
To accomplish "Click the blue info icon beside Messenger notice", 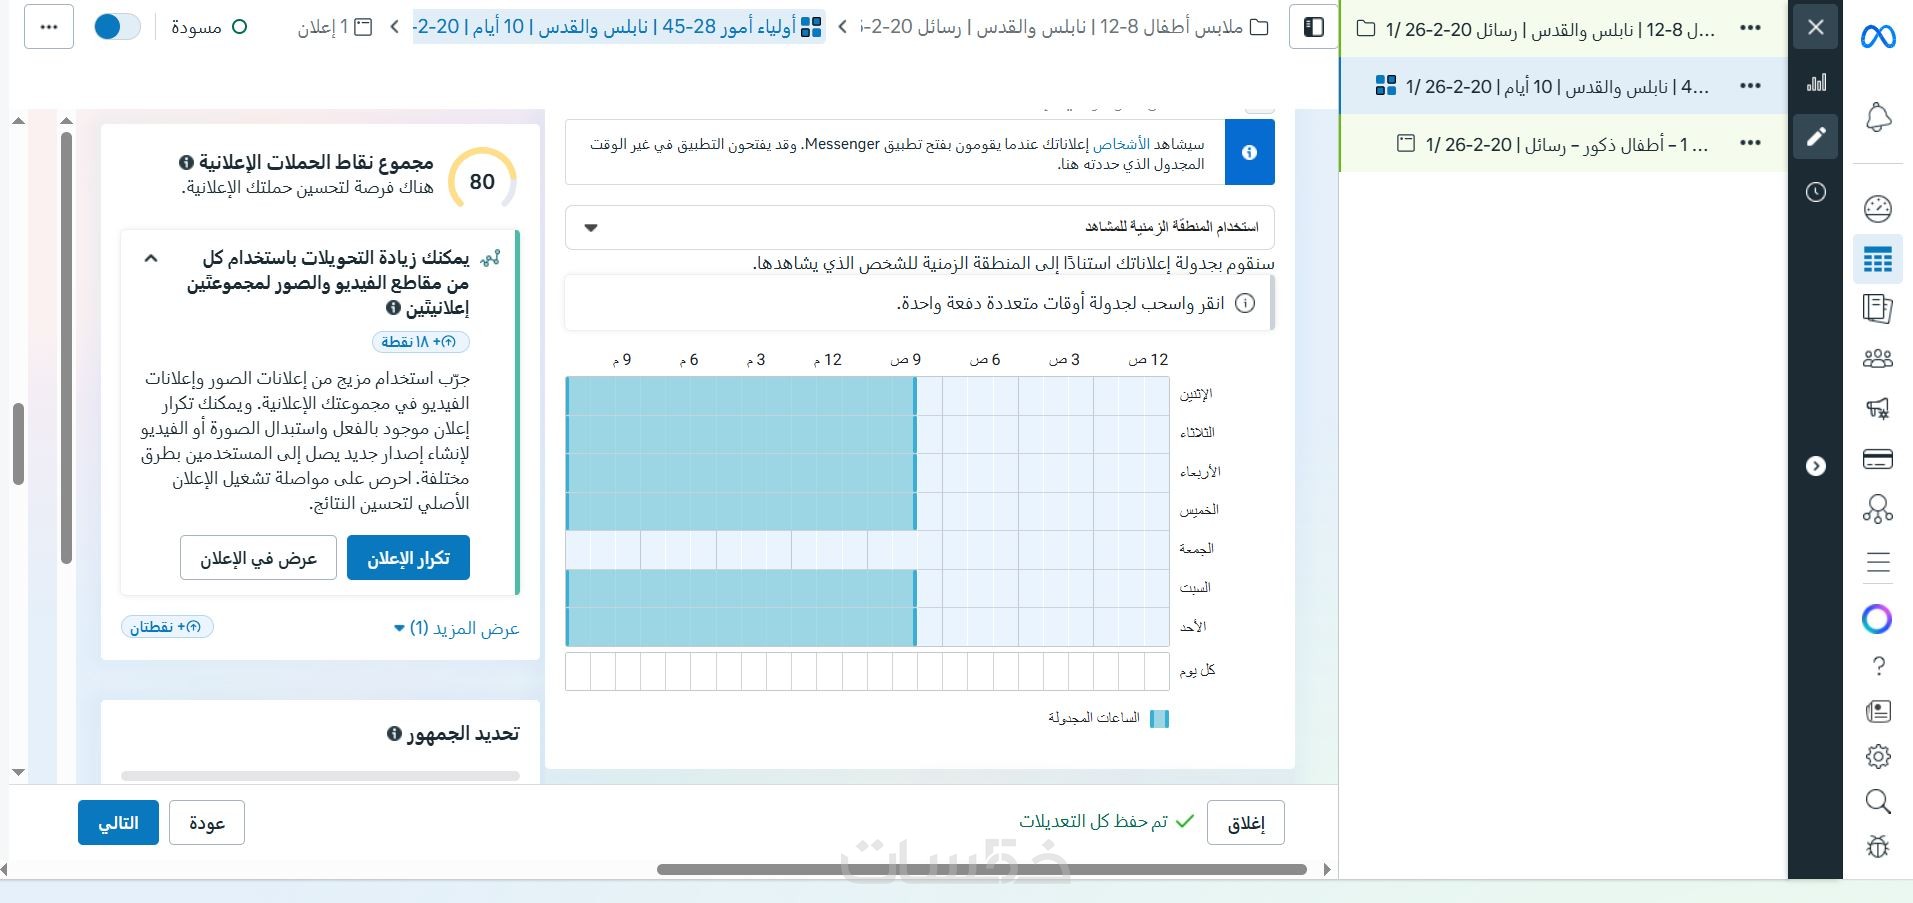I will [1249, 152].
